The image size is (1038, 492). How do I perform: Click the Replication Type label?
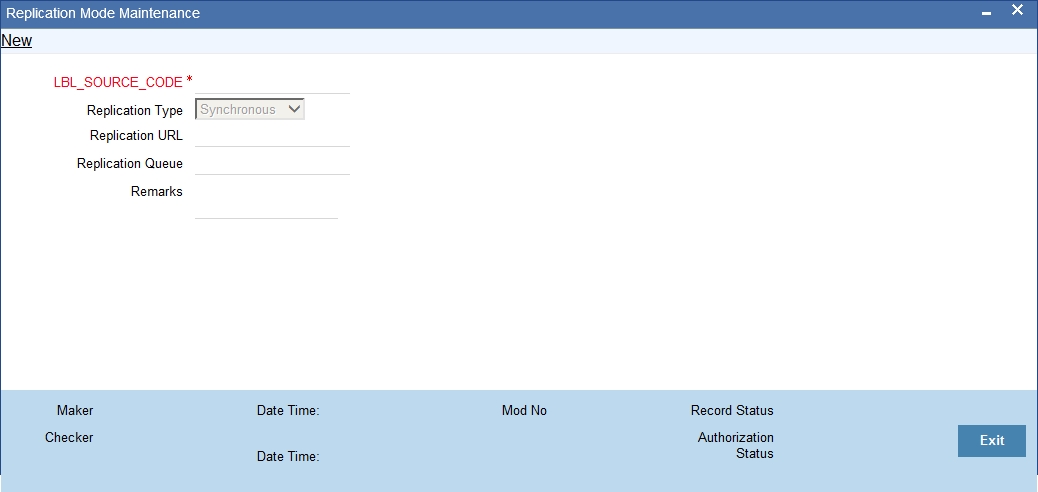point(135,111)
